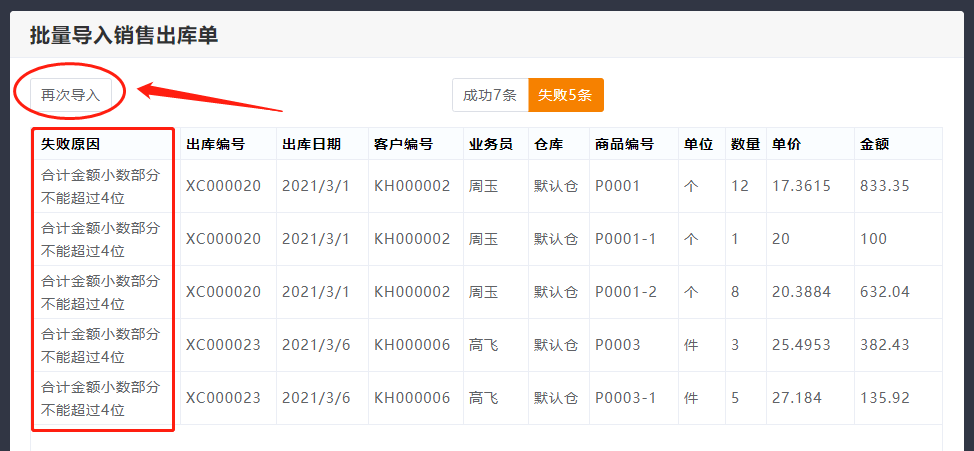
Task: Click the 商品编号 column header
Action: (624, 144)
